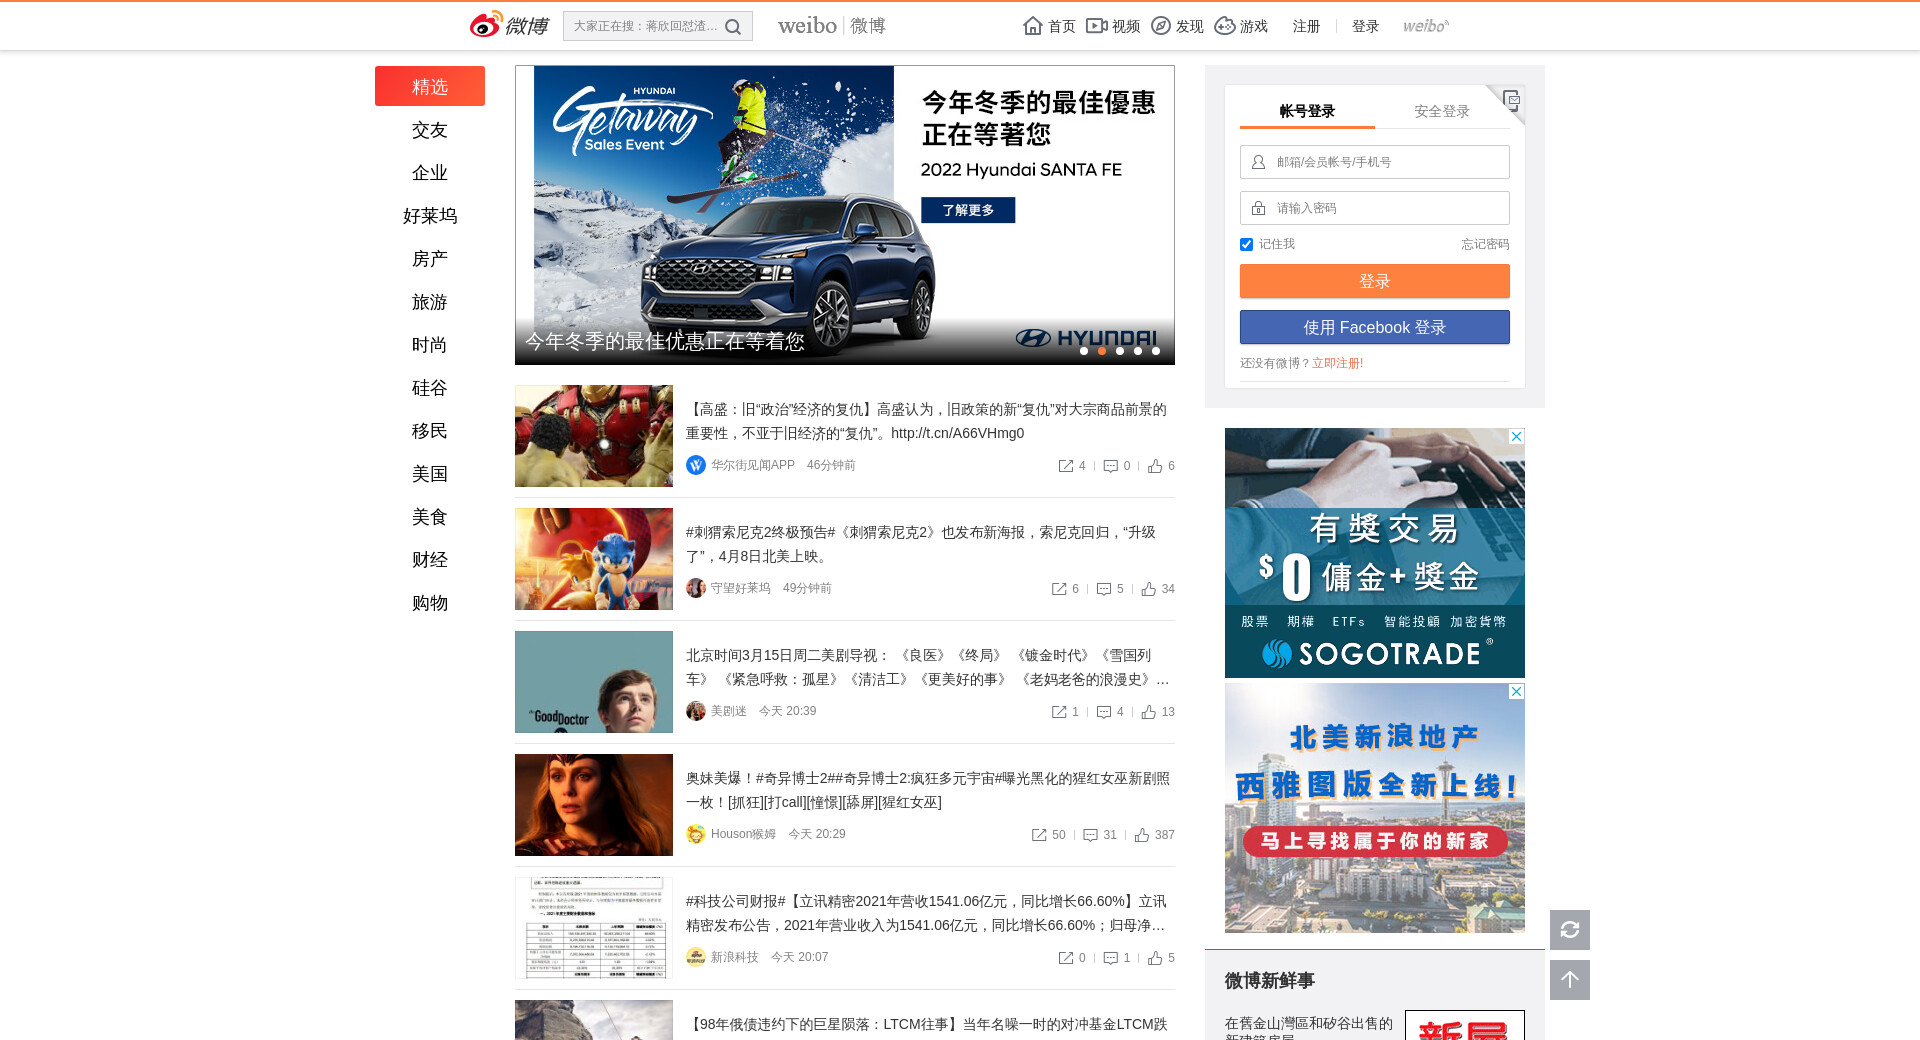Click the password input field
The width and height of the screenshot is (1920, 1040).
click(x=1386, y=208)
